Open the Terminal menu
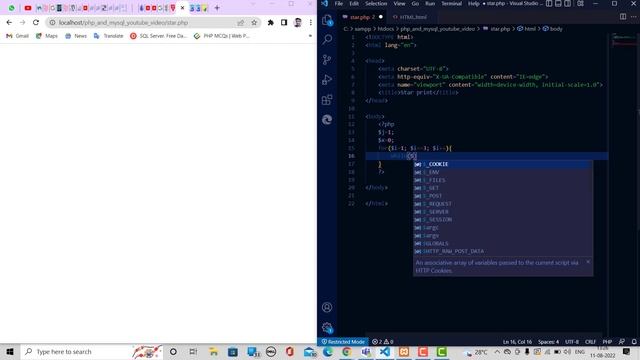Image resolution: width=640 pixels, height=360 pixels. pos(451,4)
